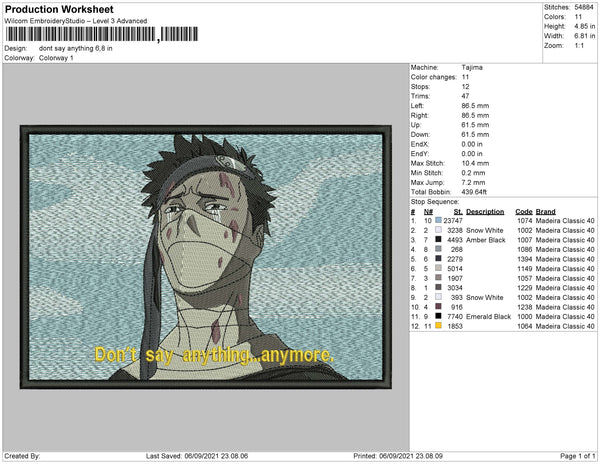The width and height of the screenshot is (600, 464).
Task: Click the Trims value 47
Action: (465, 96)
